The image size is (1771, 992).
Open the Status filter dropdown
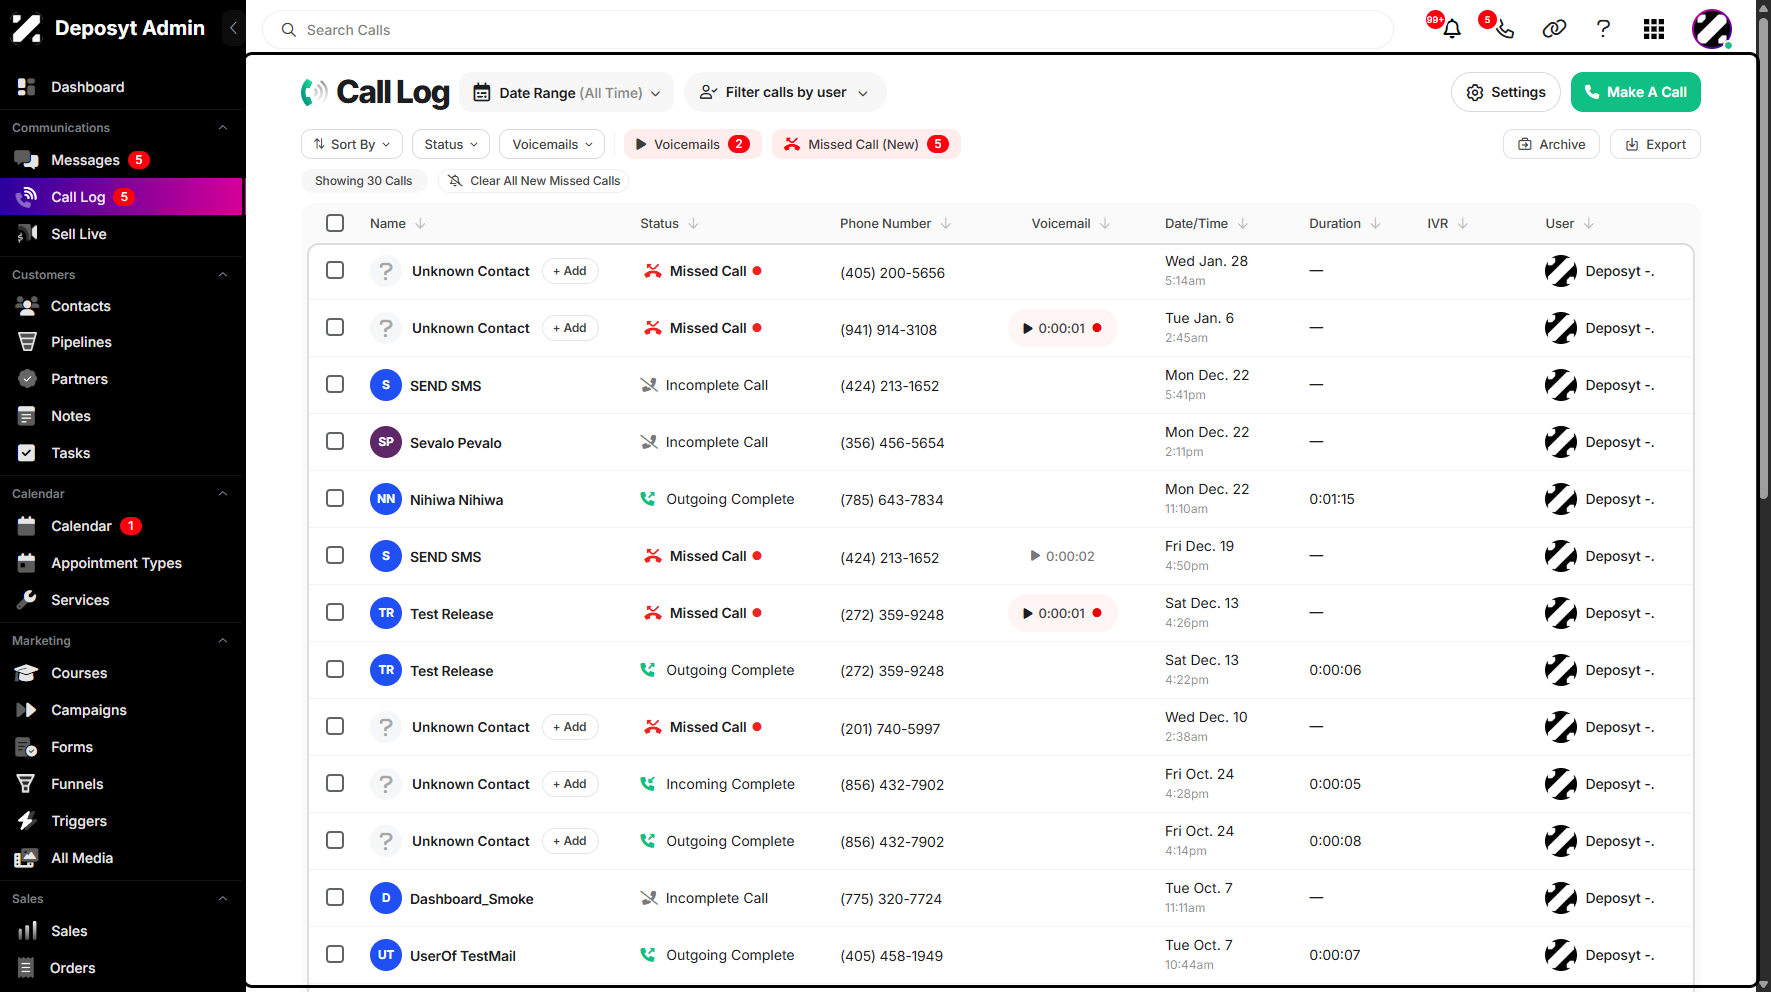[451, 144]
